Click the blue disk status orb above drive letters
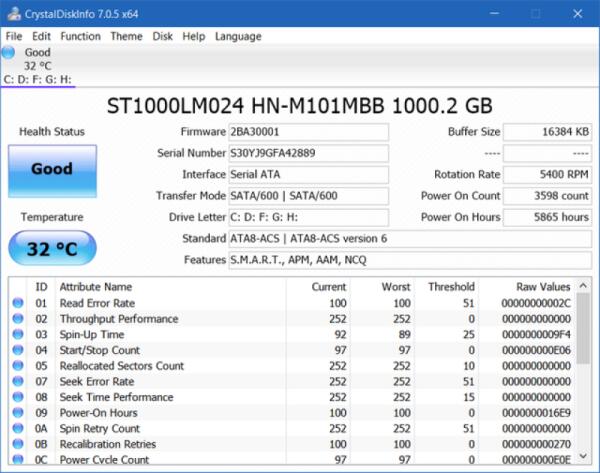The width and height of the screenshot is (600, 473). (9, 52)
